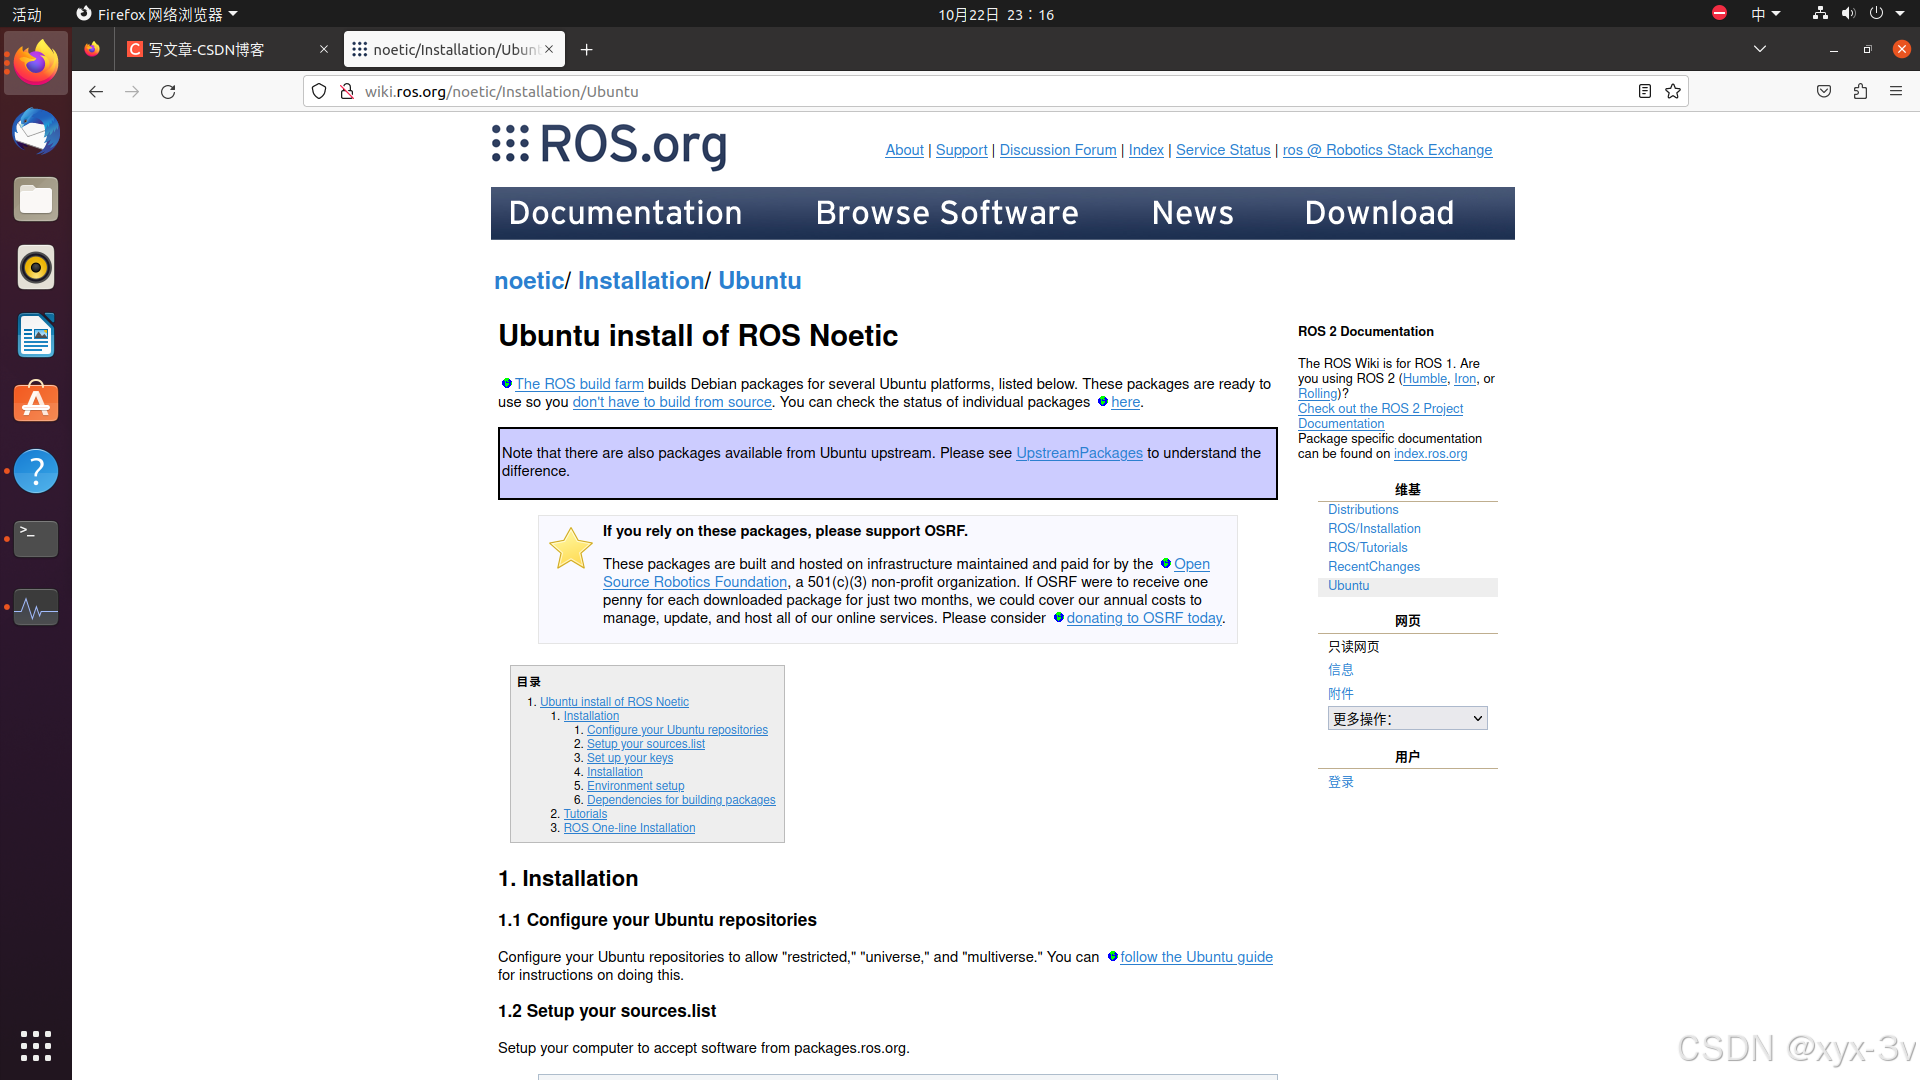Screen dimensions: 1920x1080
Task: Open RecentChanges sidebar link
Action: 1374,567
